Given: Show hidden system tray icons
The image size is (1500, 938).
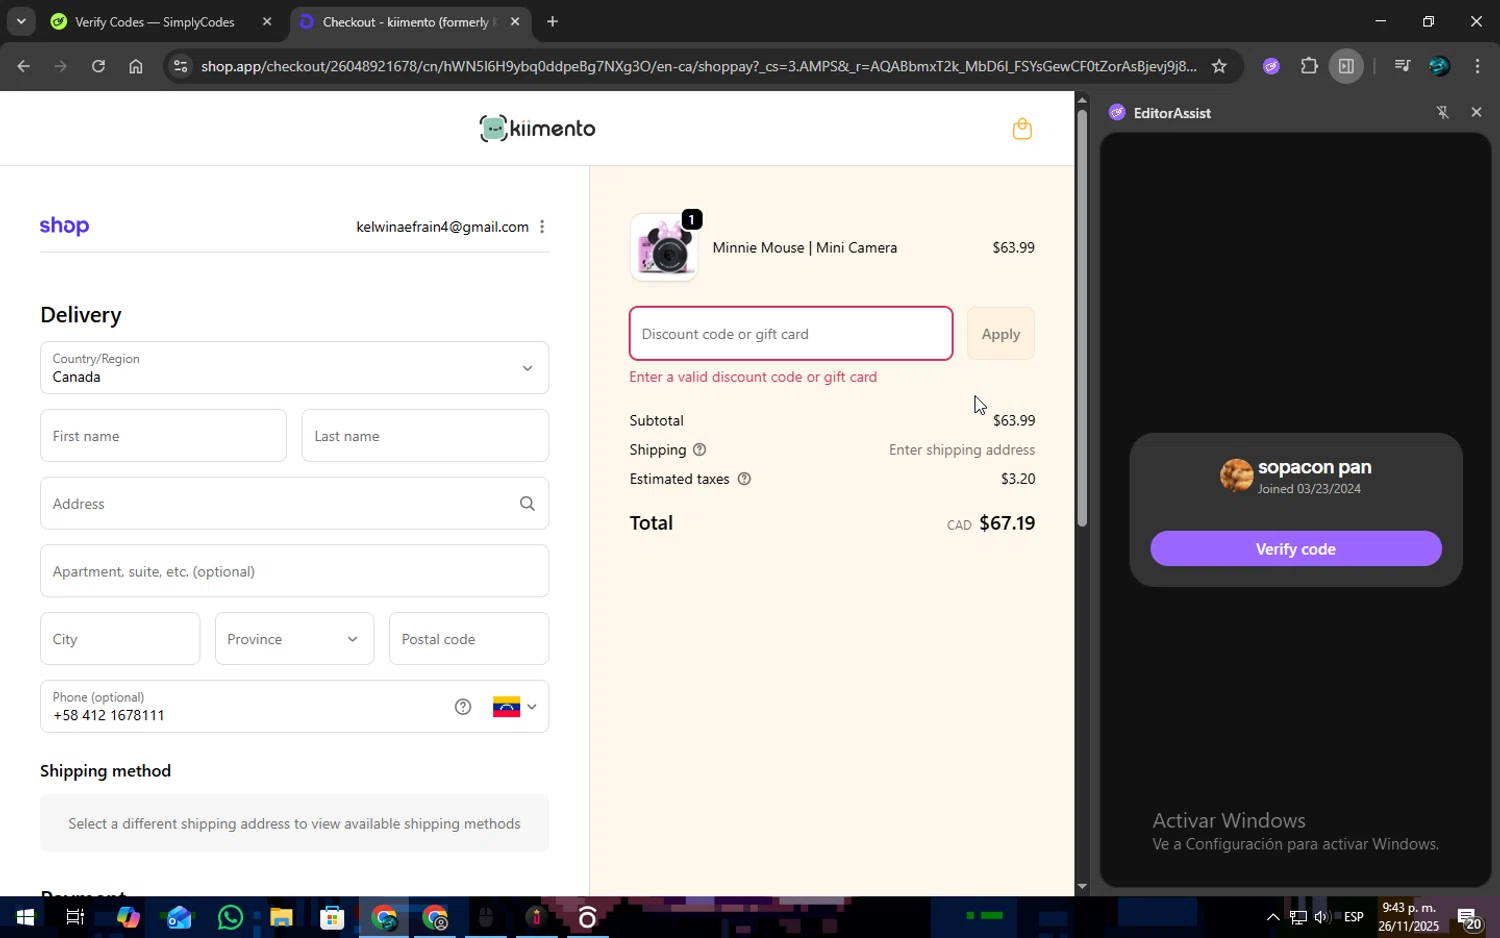Looking at the screenshot, I should 1272,917.
